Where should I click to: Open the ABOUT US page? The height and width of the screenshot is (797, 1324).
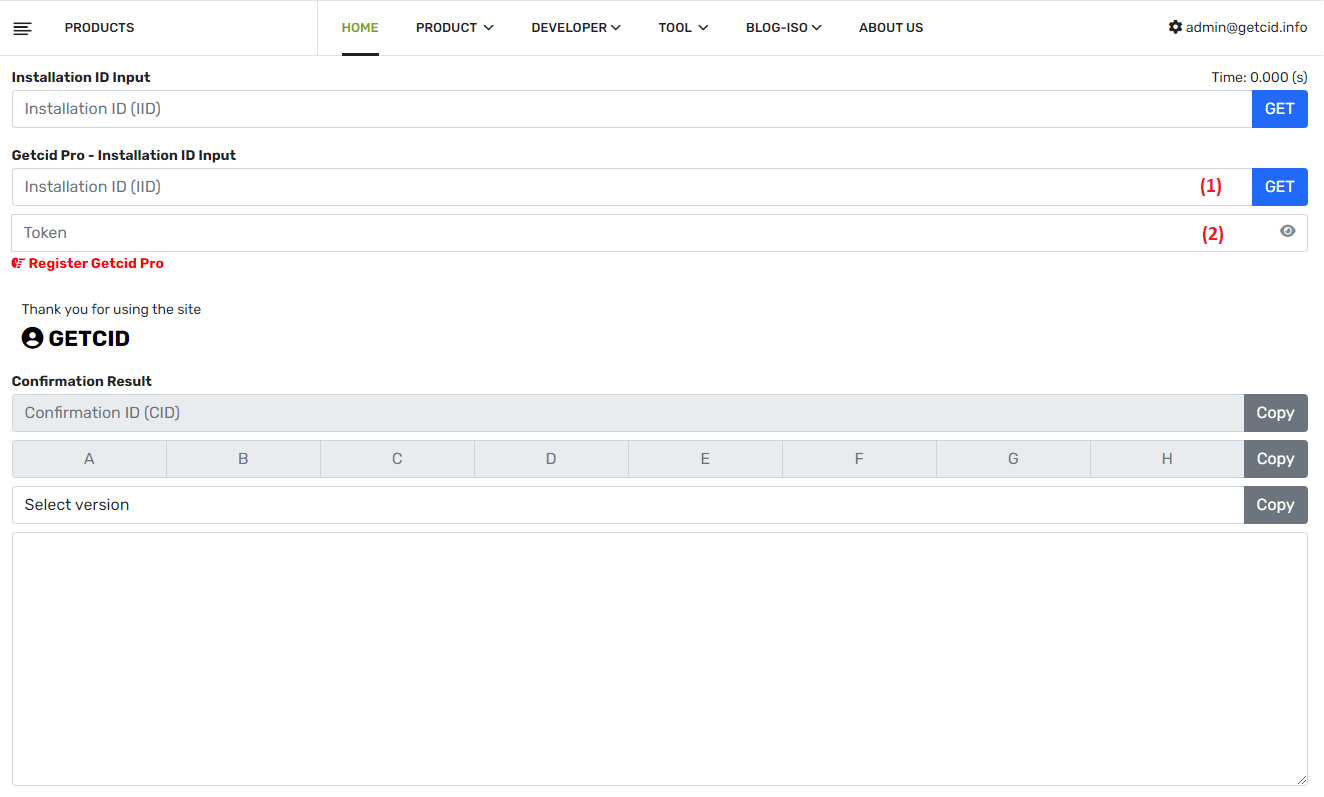click(x=891, y=28)
